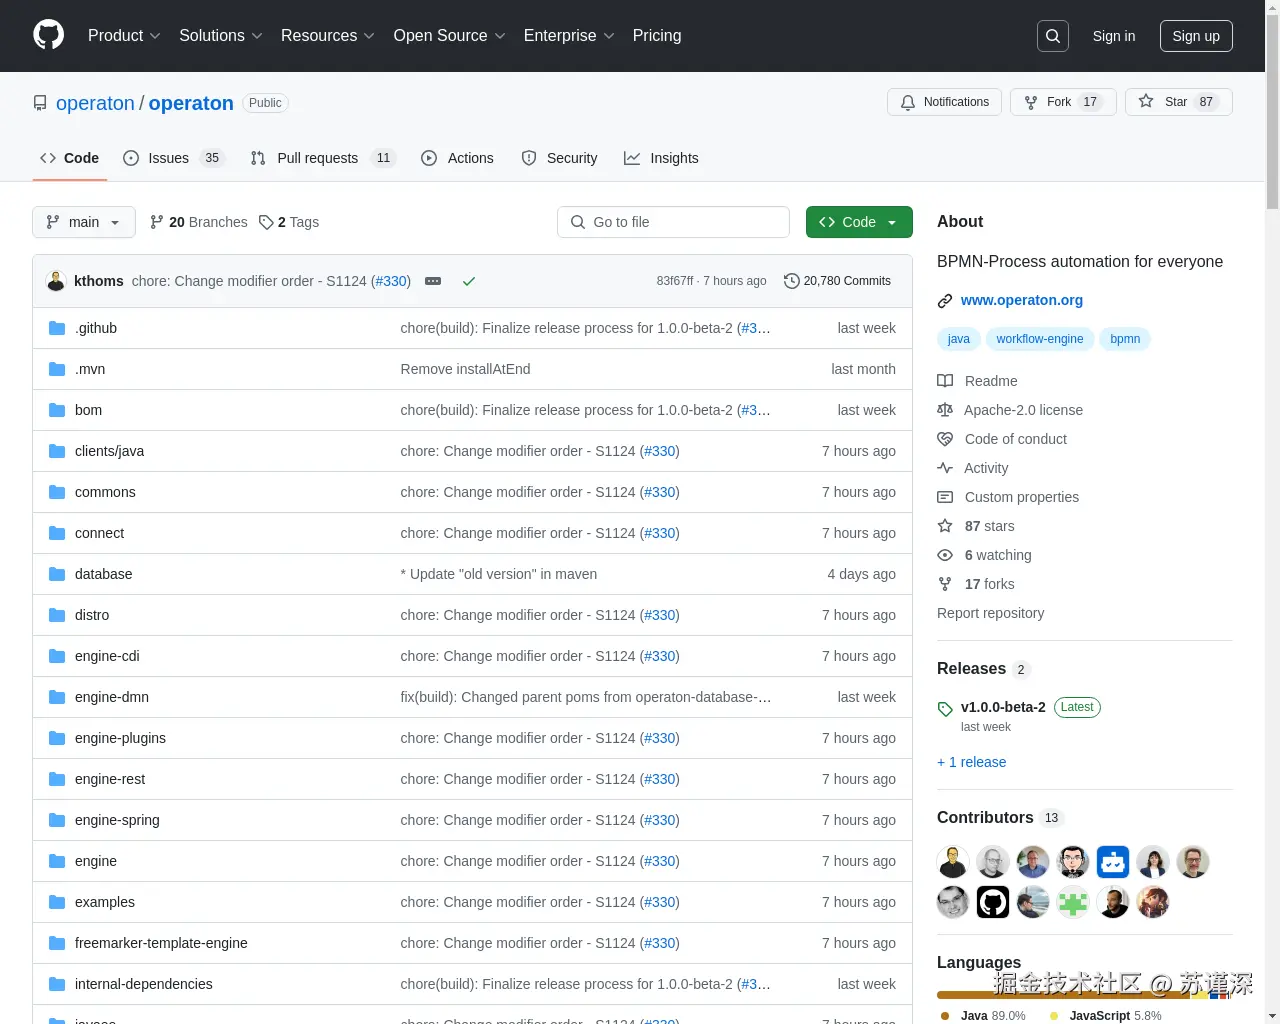Expand the Product menu
Screen dimensions: 1280x1024
point(124,36)
